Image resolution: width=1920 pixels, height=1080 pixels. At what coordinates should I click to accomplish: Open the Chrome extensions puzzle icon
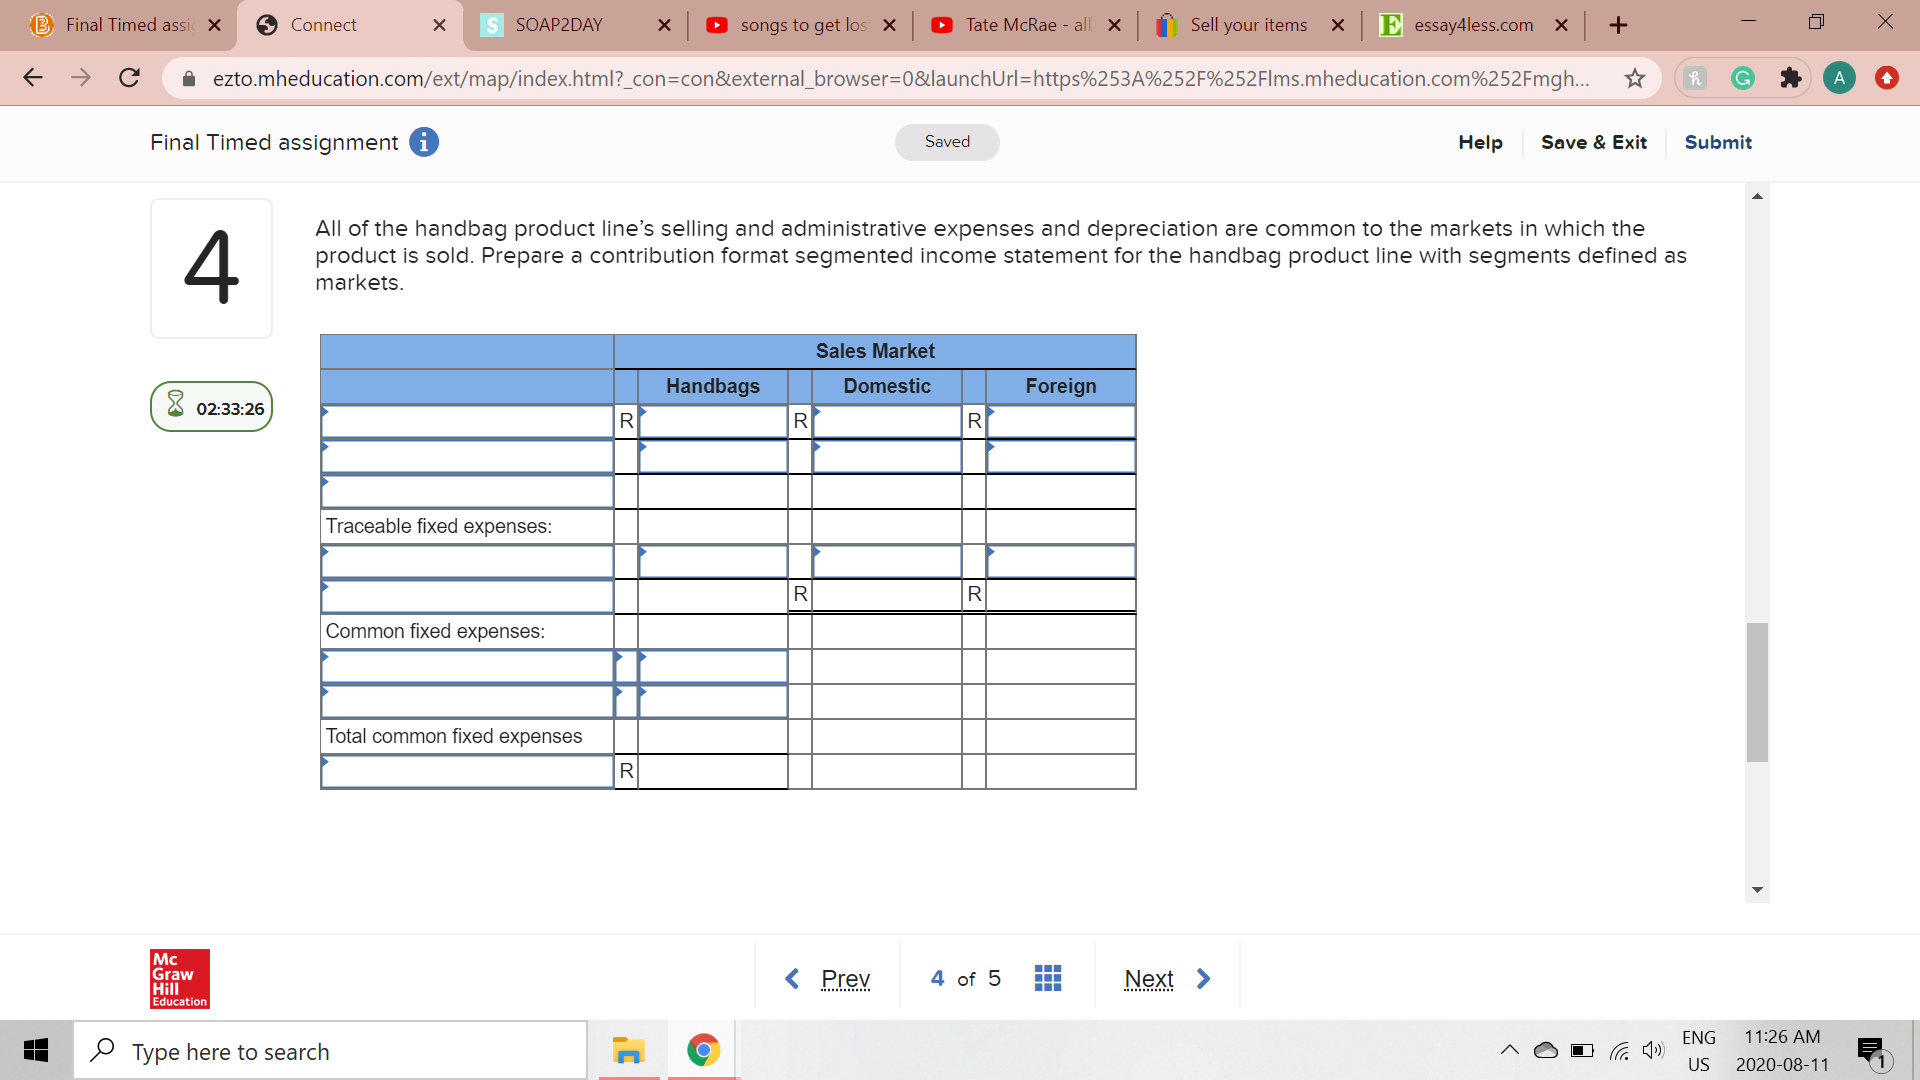click(x=1790, y=78)
